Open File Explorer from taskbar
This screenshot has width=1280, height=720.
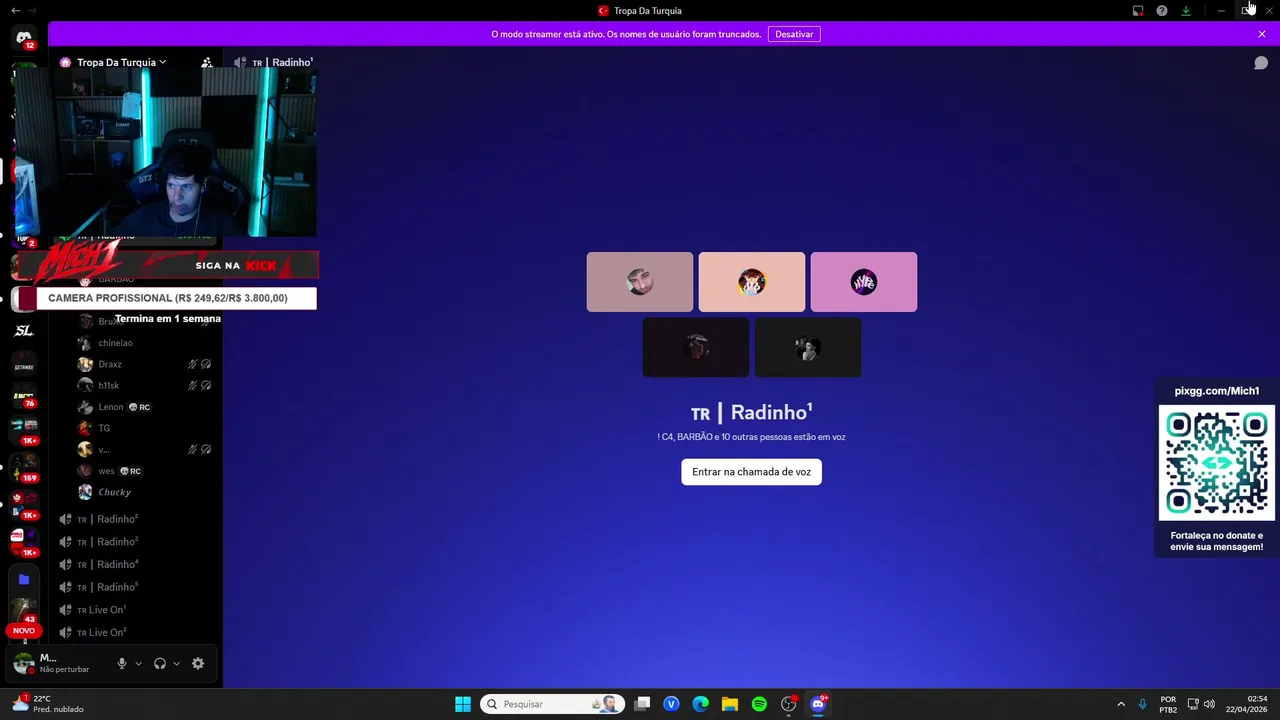coord(730,704)
